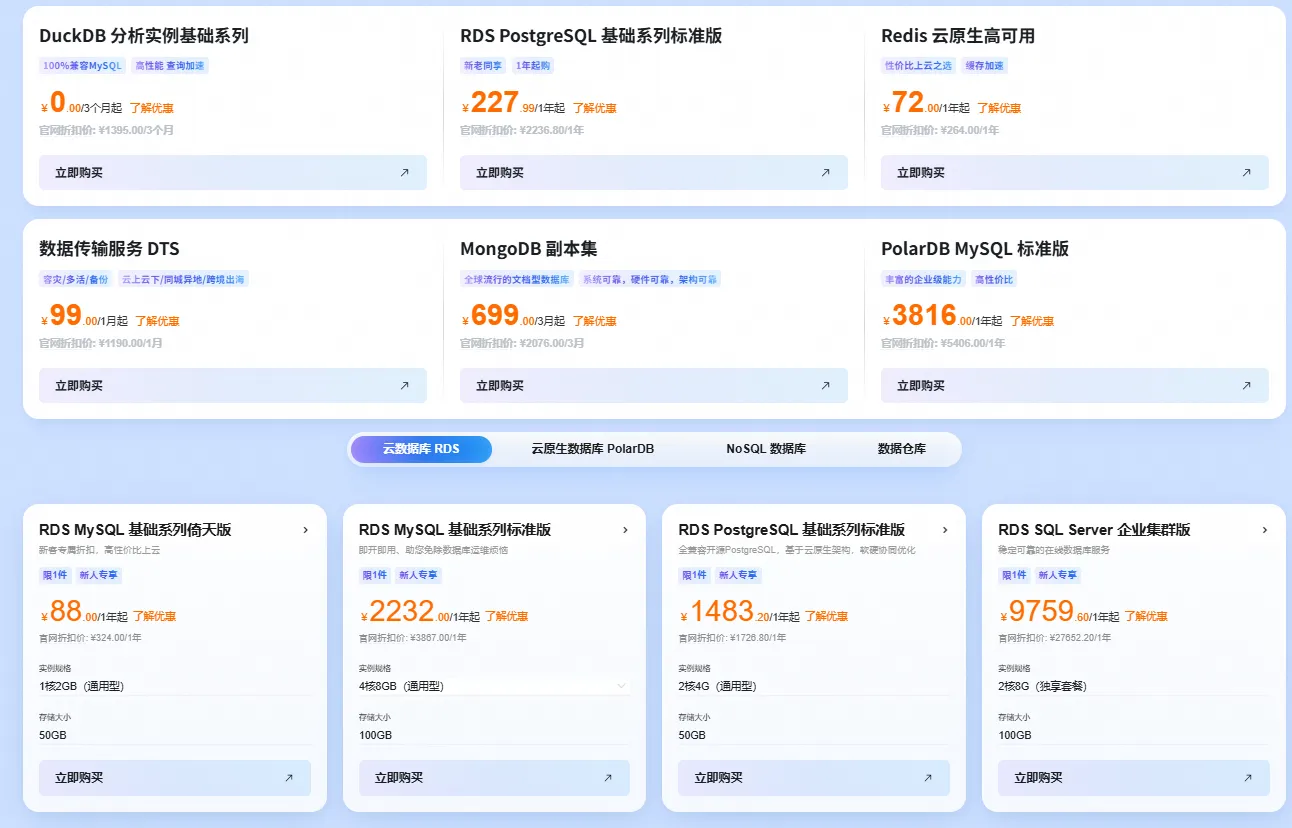Click the 丰富的企业级能力 tag
This screenshot has height=828, width=1292.
pyautogui.click(x=925, y=279)
